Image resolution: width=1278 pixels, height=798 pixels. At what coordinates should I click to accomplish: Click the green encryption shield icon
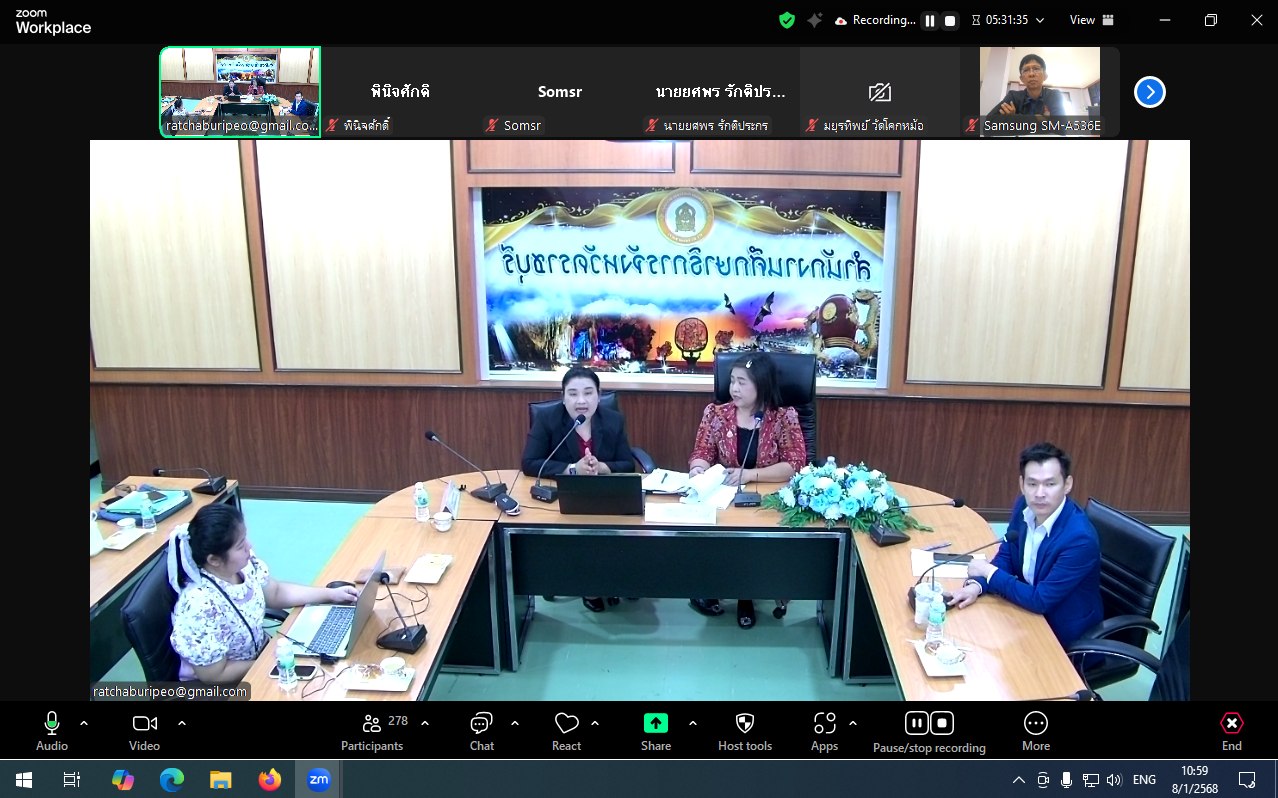[x=787, y=20]
